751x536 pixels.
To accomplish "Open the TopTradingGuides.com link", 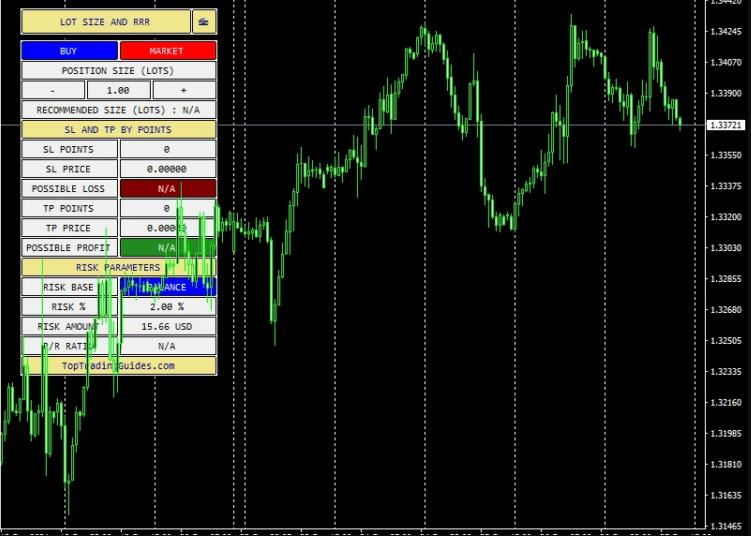I will point(119,365).
